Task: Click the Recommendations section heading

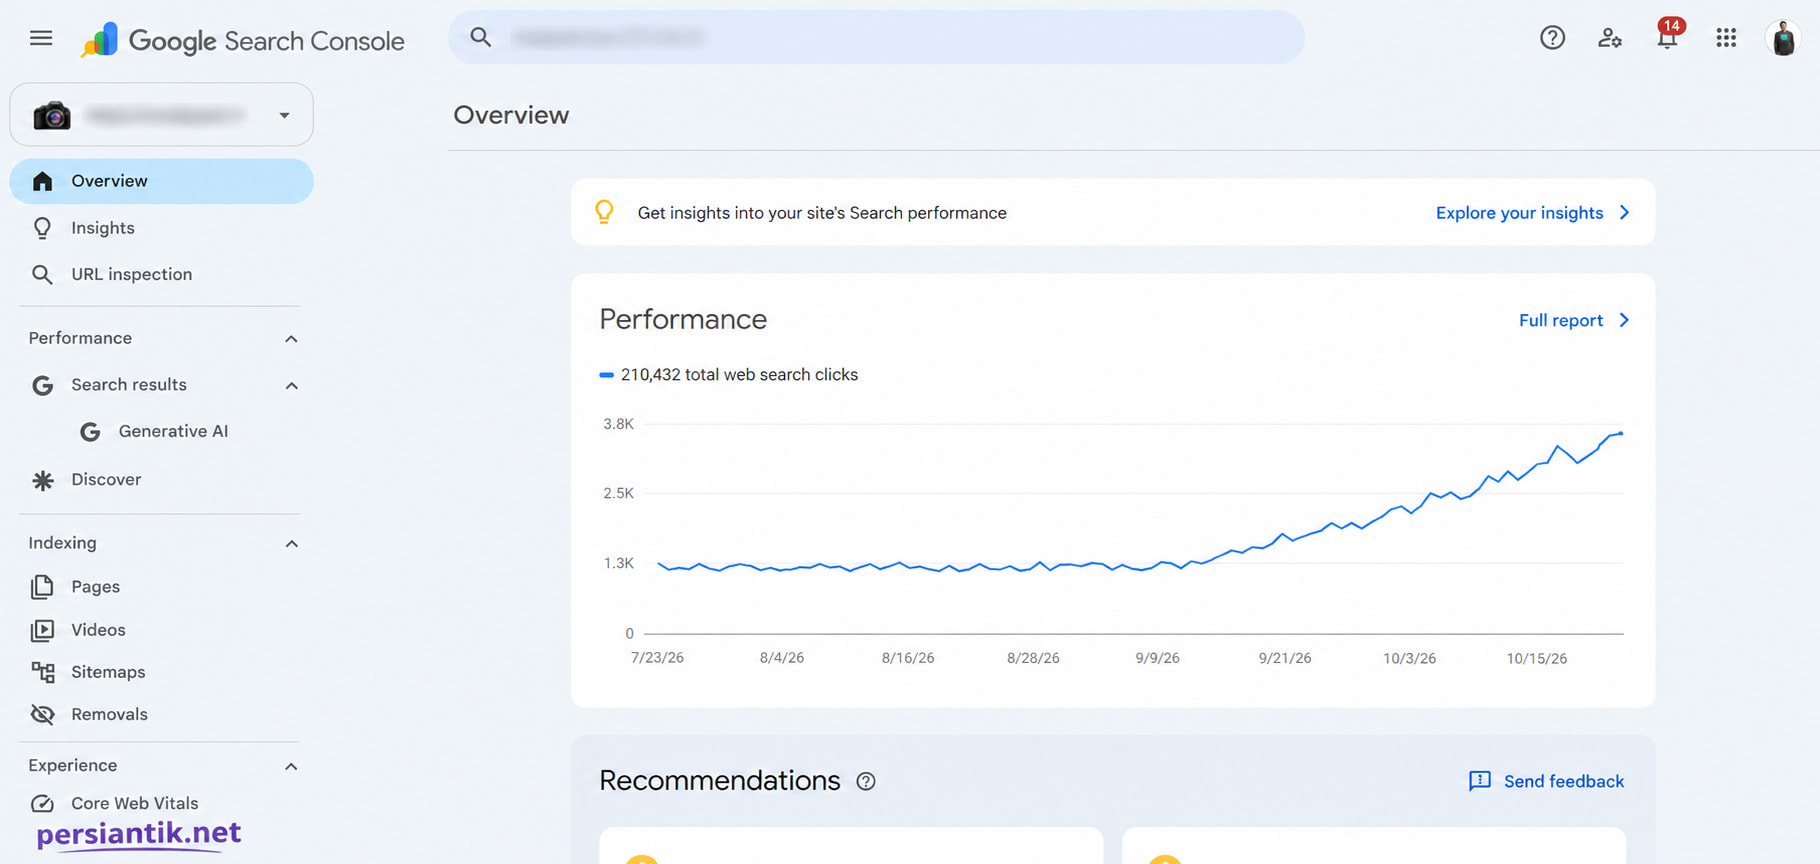Action: coord(720,781)
